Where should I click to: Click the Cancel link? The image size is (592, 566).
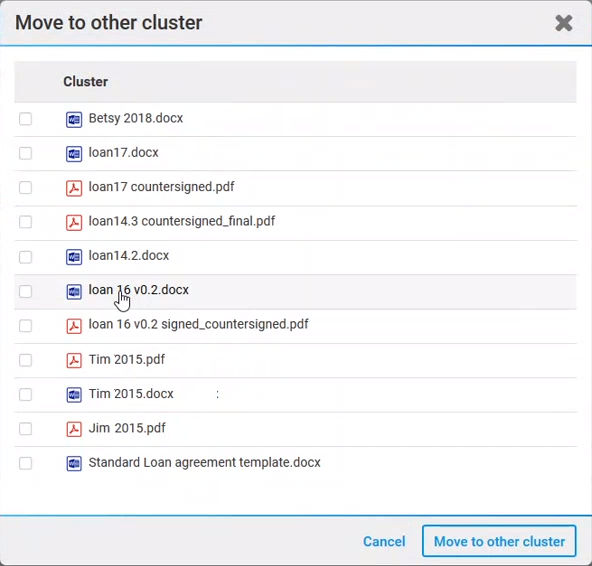[x=384, y=541]
